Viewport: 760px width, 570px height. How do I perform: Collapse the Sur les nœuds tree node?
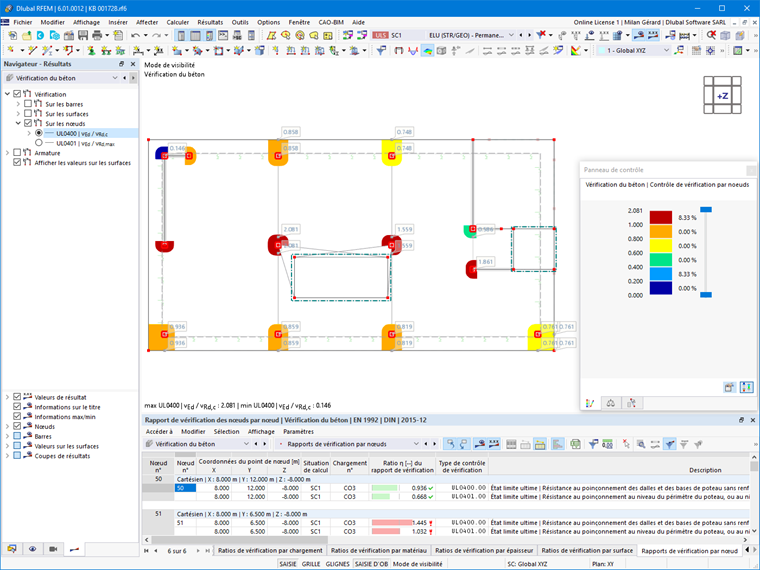coord(18,123)
